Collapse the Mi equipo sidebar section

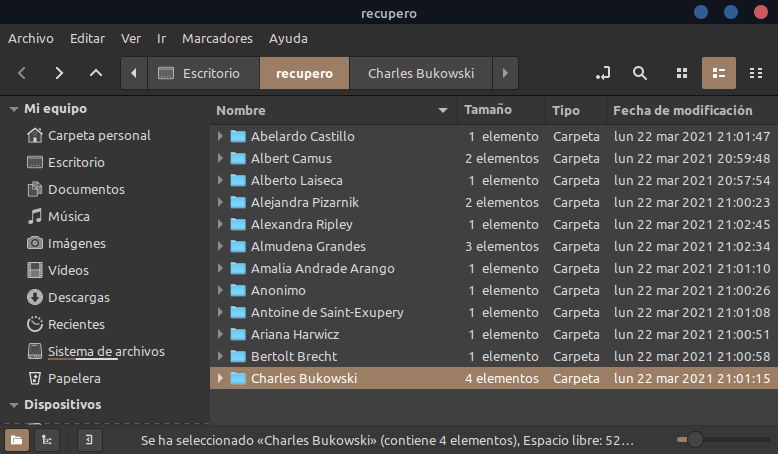[x=13, y=109]
